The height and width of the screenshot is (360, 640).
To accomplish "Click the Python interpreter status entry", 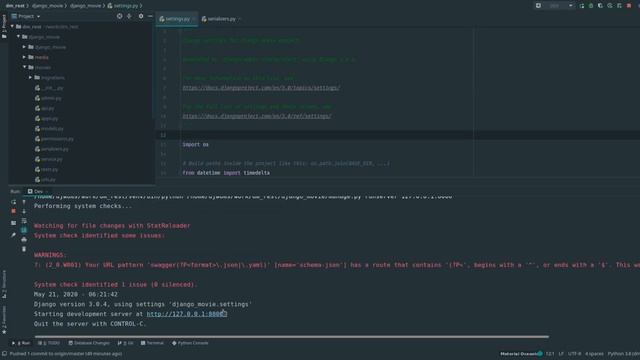I will [624, 354].
